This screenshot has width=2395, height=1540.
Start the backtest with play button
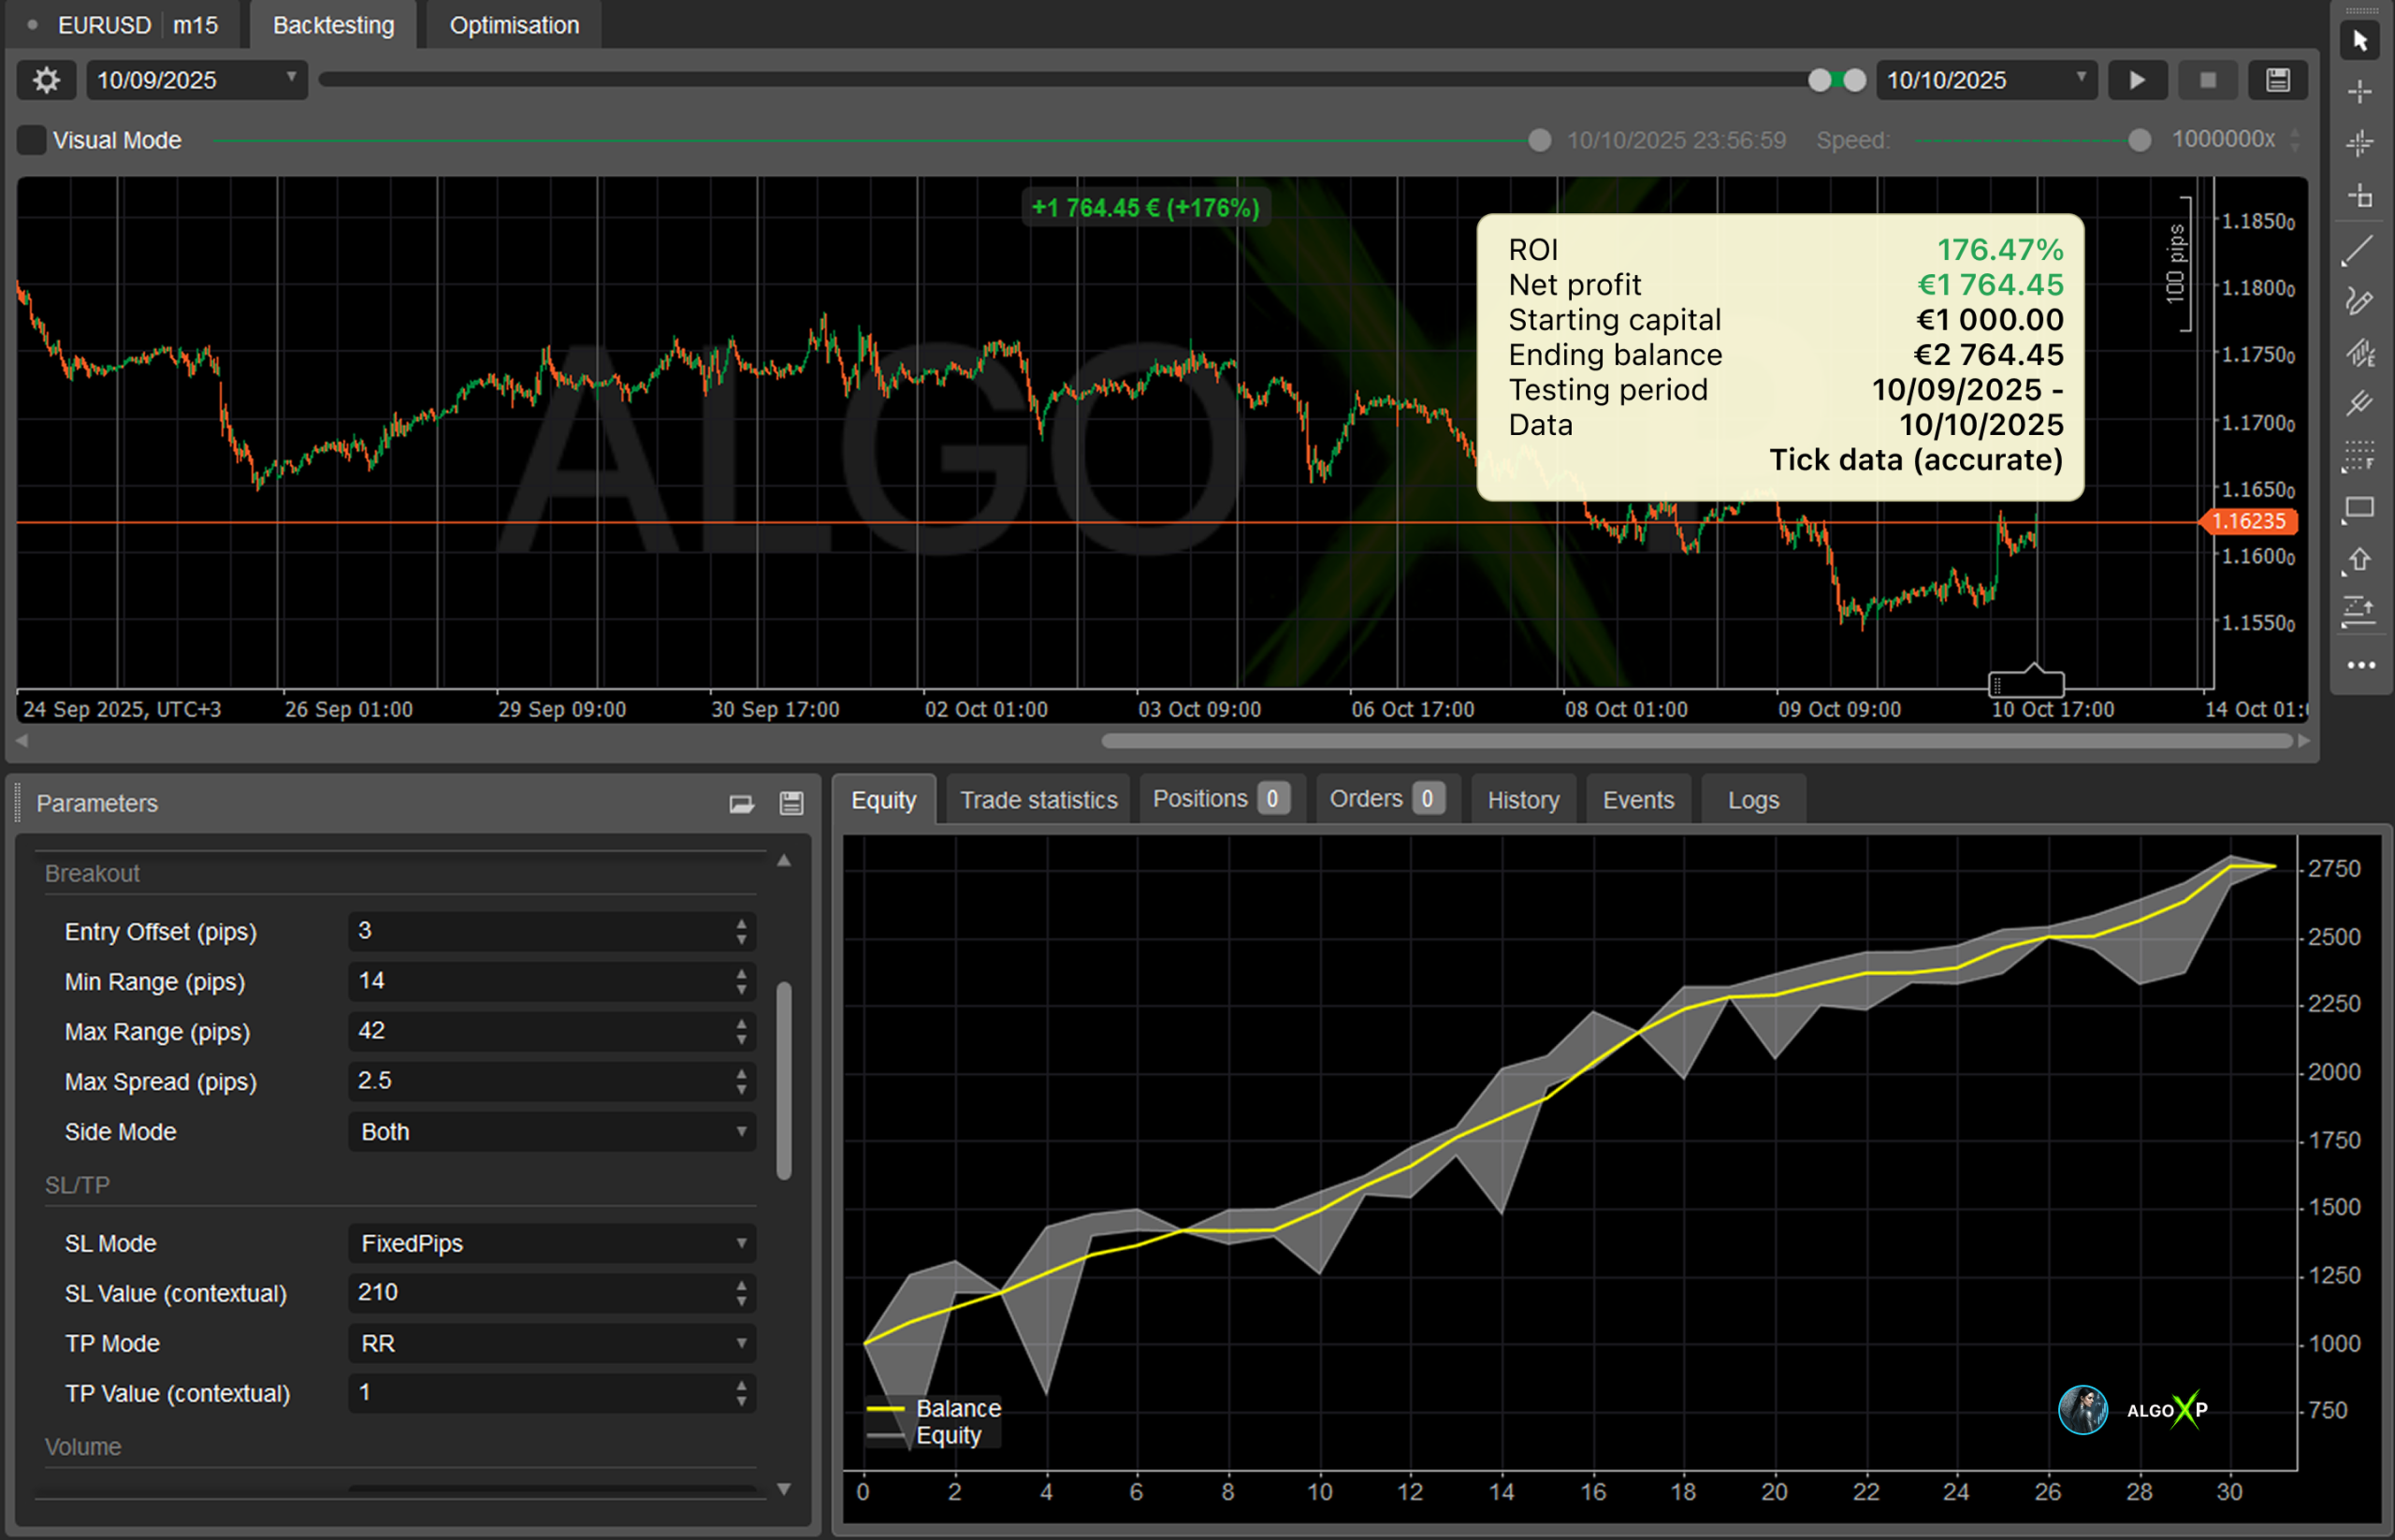(x=2137, y=80)
